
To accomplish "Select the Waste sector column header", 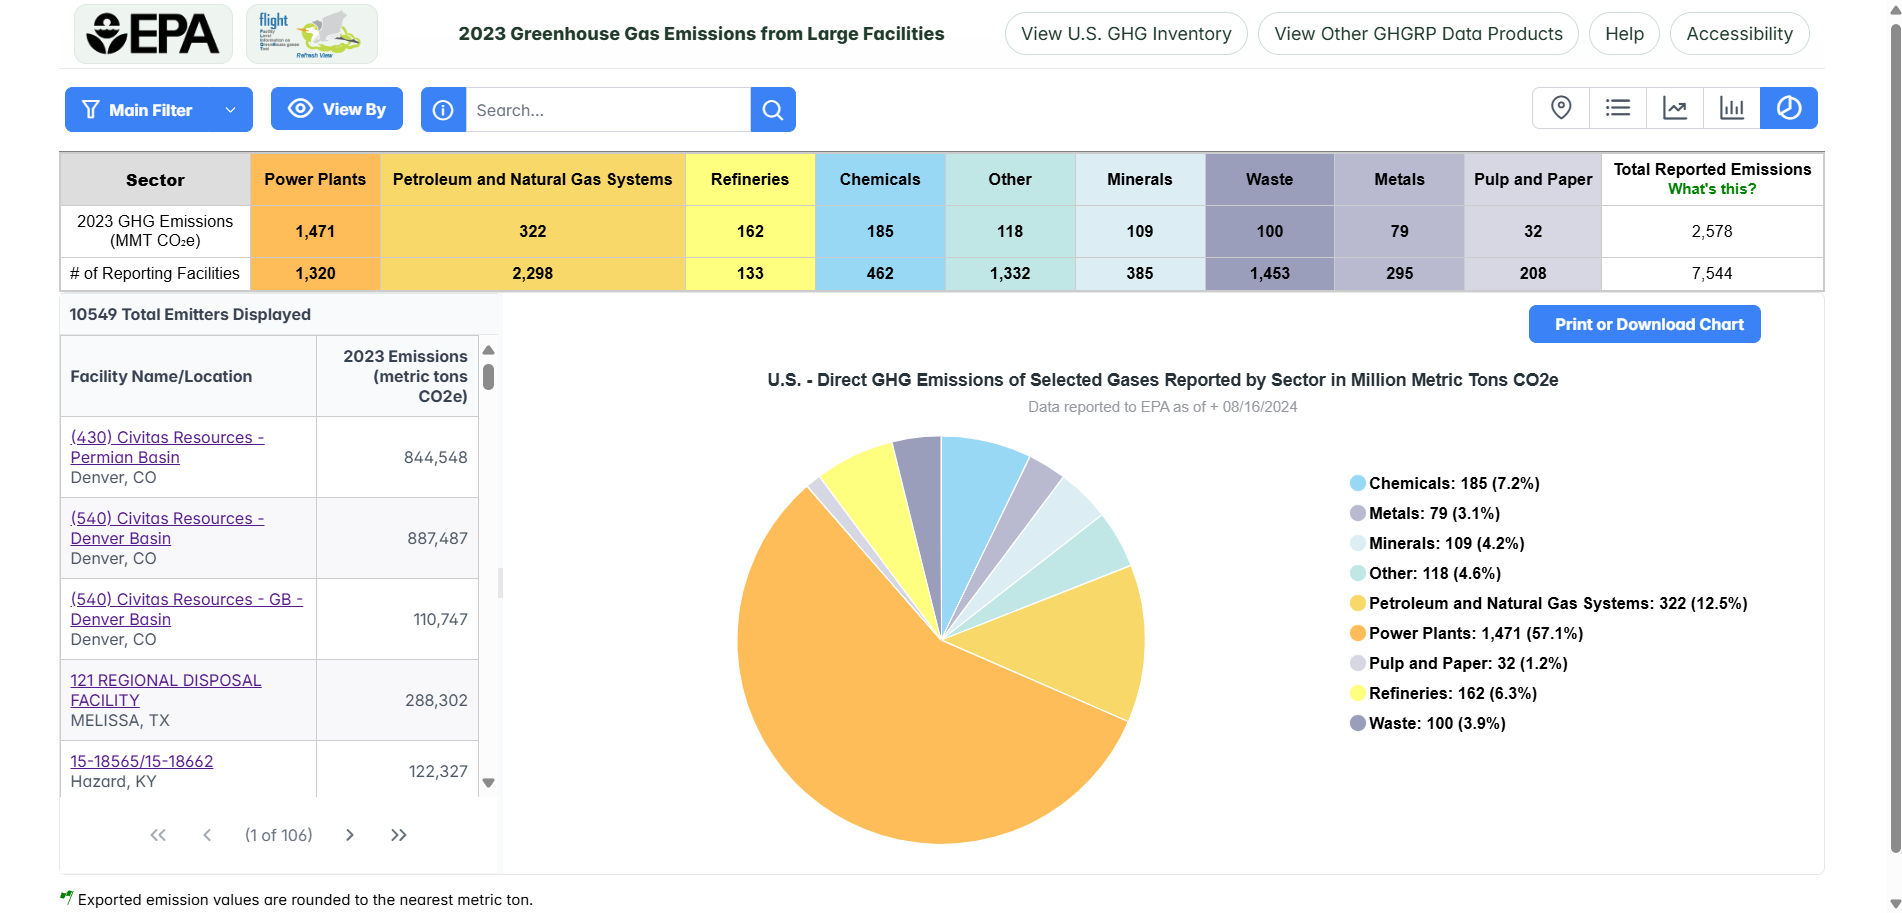I will [1268, 179].
